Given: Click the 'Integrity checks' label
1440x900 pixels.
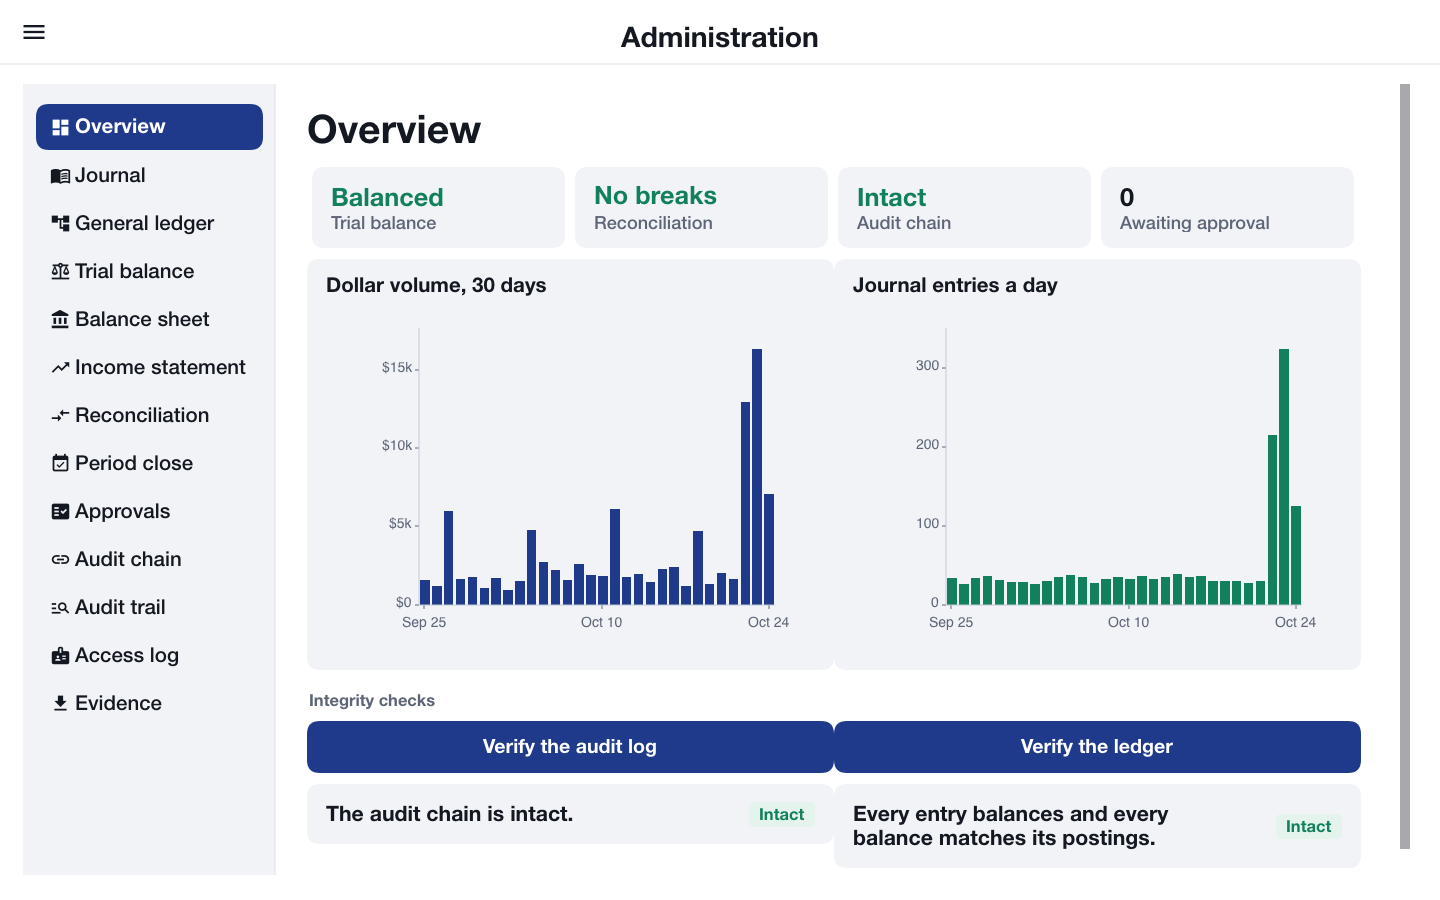Looking at the screenshot, I should click(x=372, y=700).
